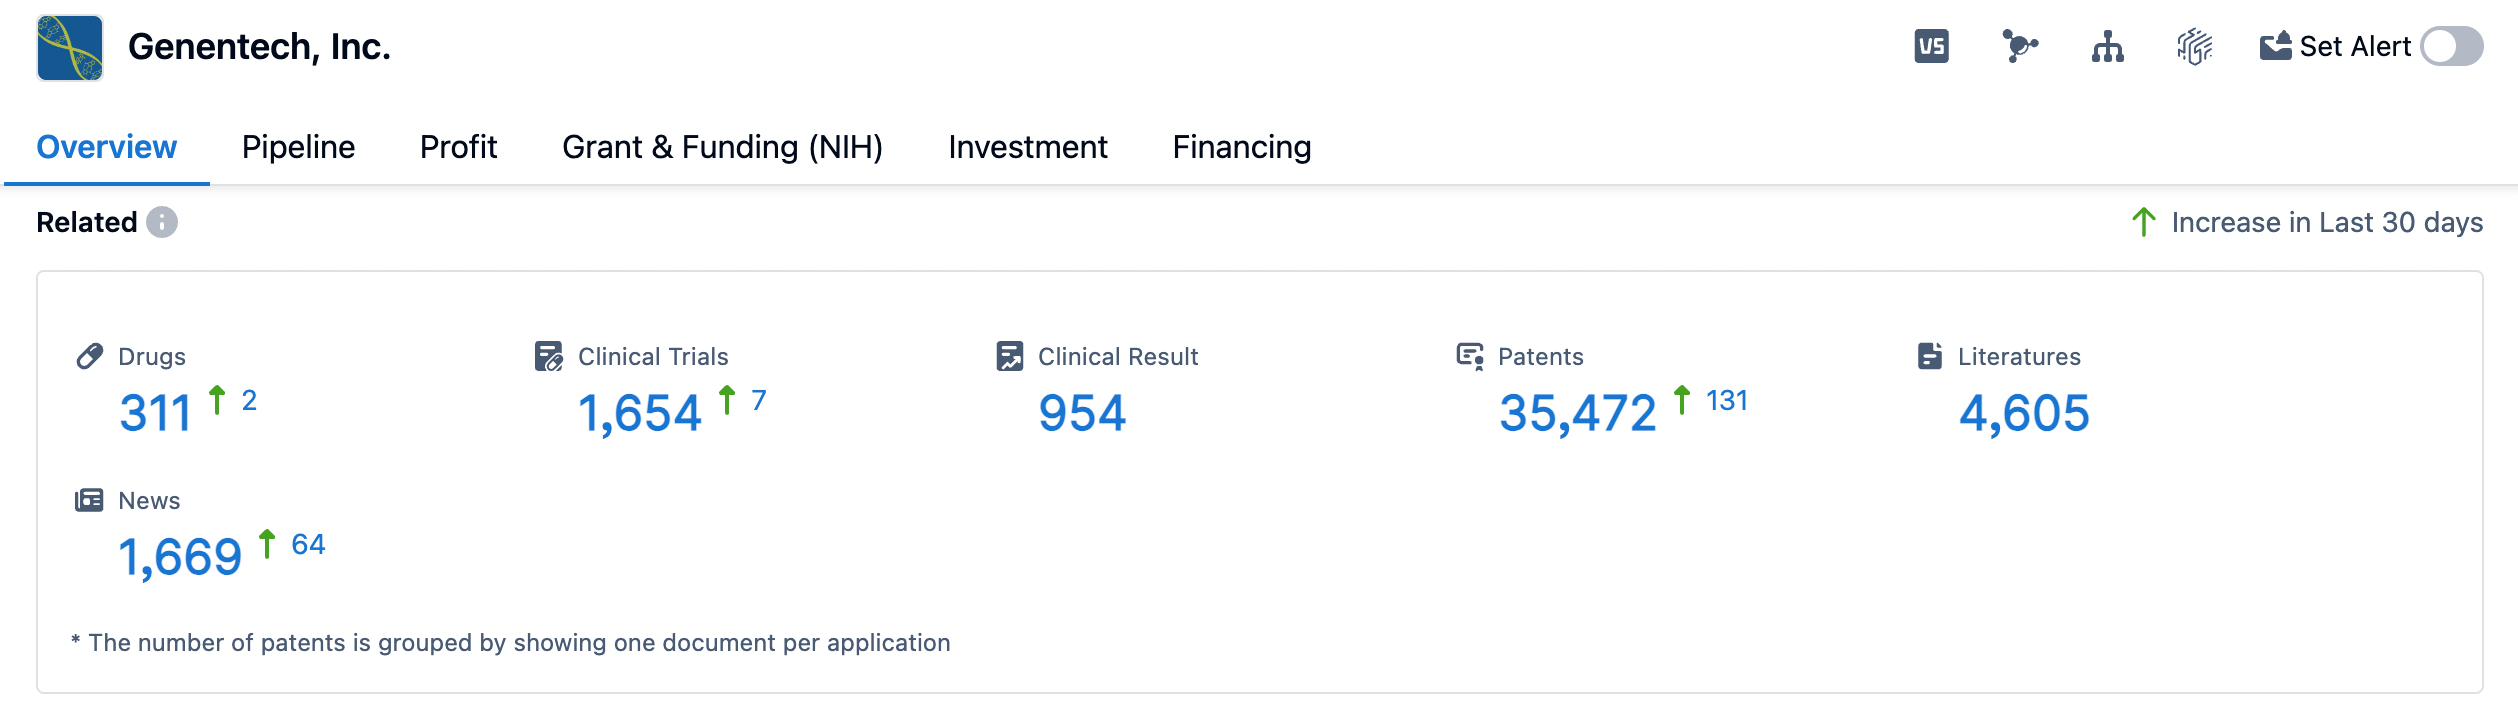The width and height of the screenshot is (2518, 724).
Task: Click the 64 news increase number
Action: click(x=308, y=544)
